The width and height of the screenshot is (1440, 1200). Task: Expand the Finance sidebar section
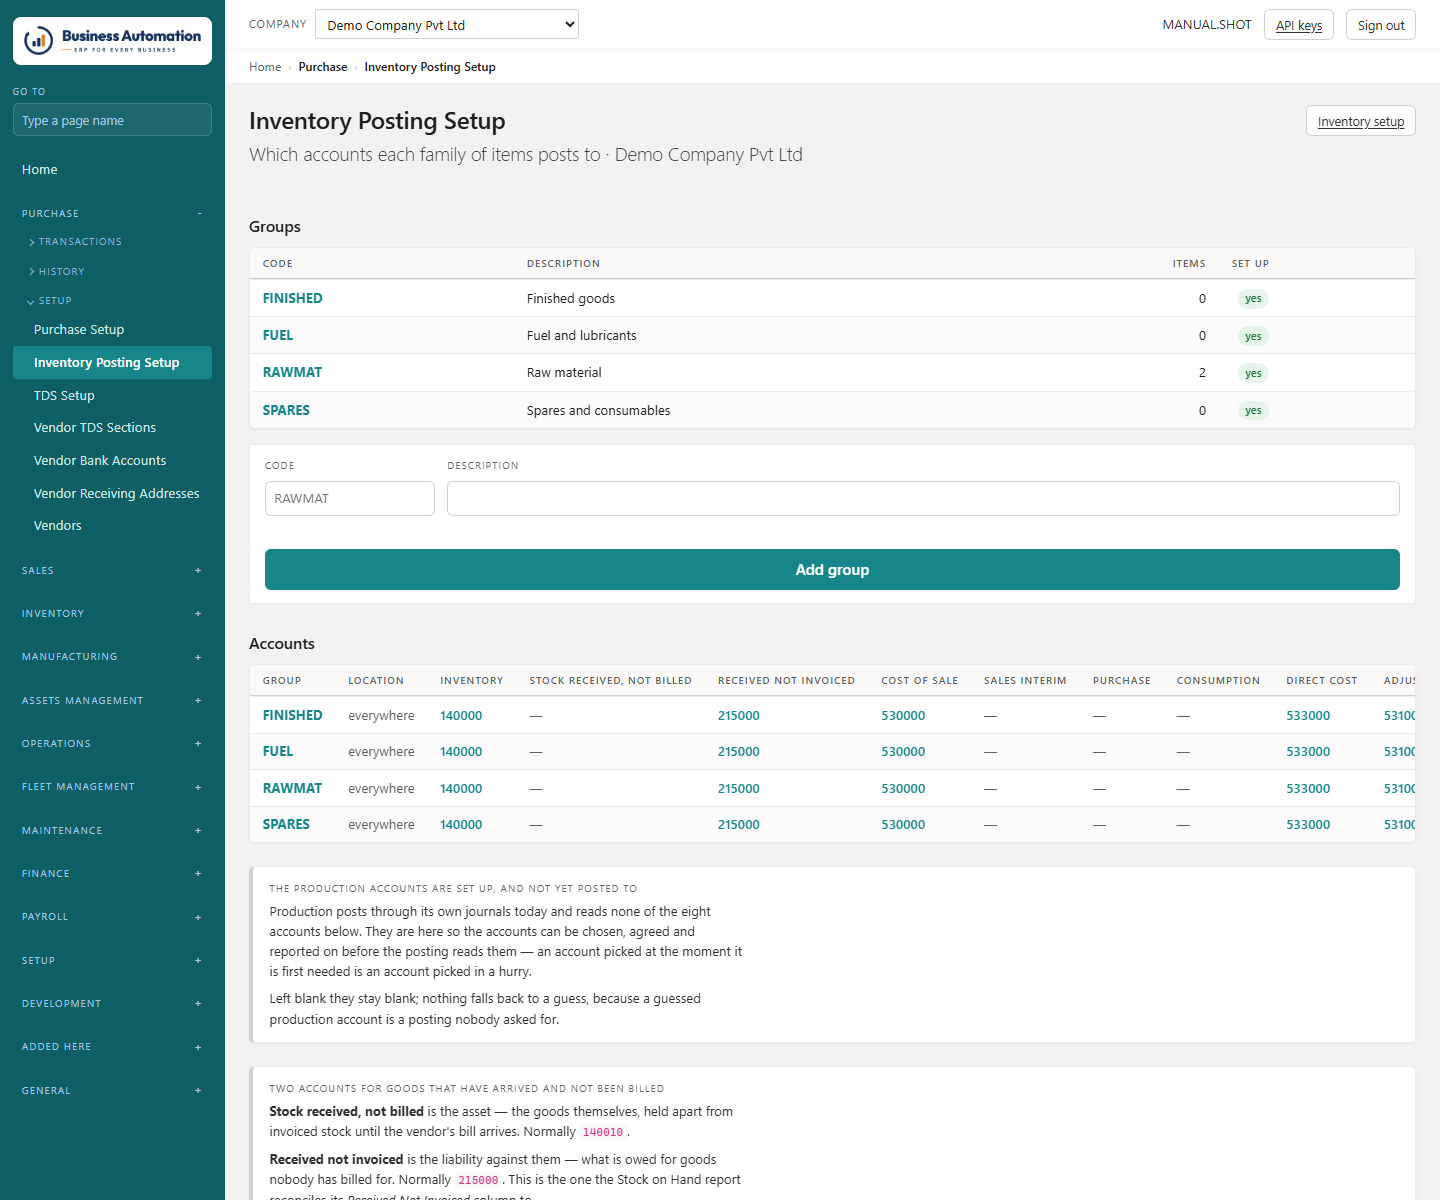(112, 874)
